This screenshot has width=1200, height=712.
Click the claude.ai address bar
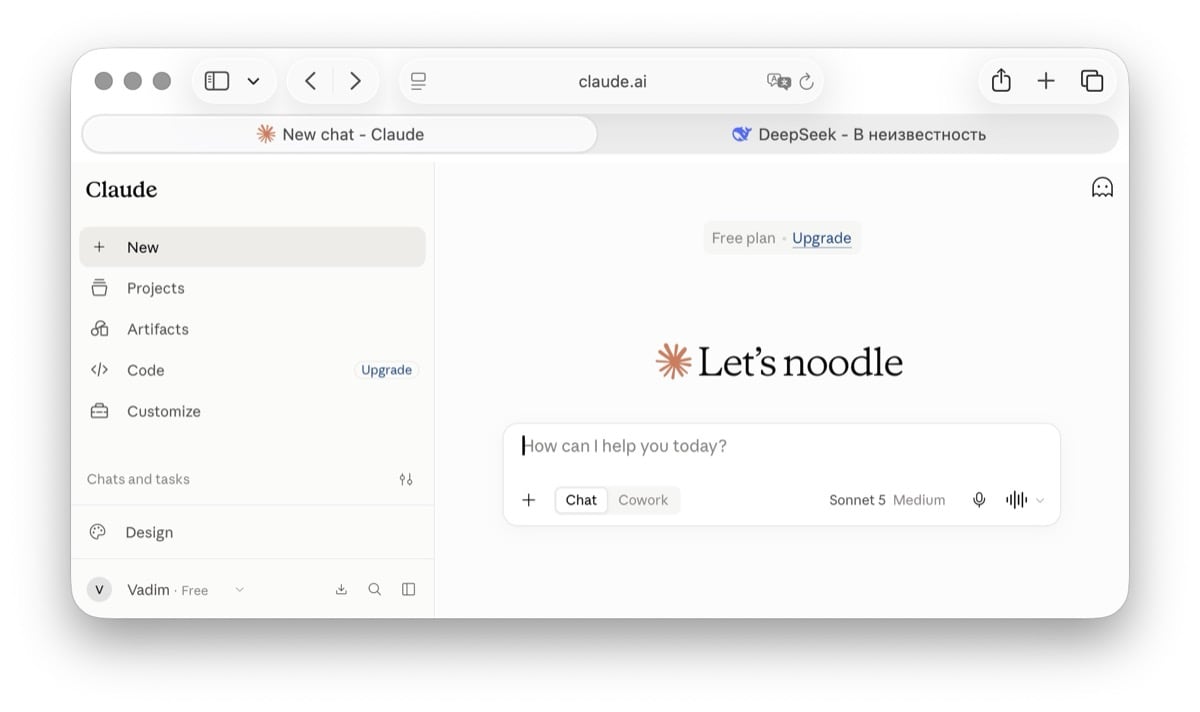(x=612, y=82)
